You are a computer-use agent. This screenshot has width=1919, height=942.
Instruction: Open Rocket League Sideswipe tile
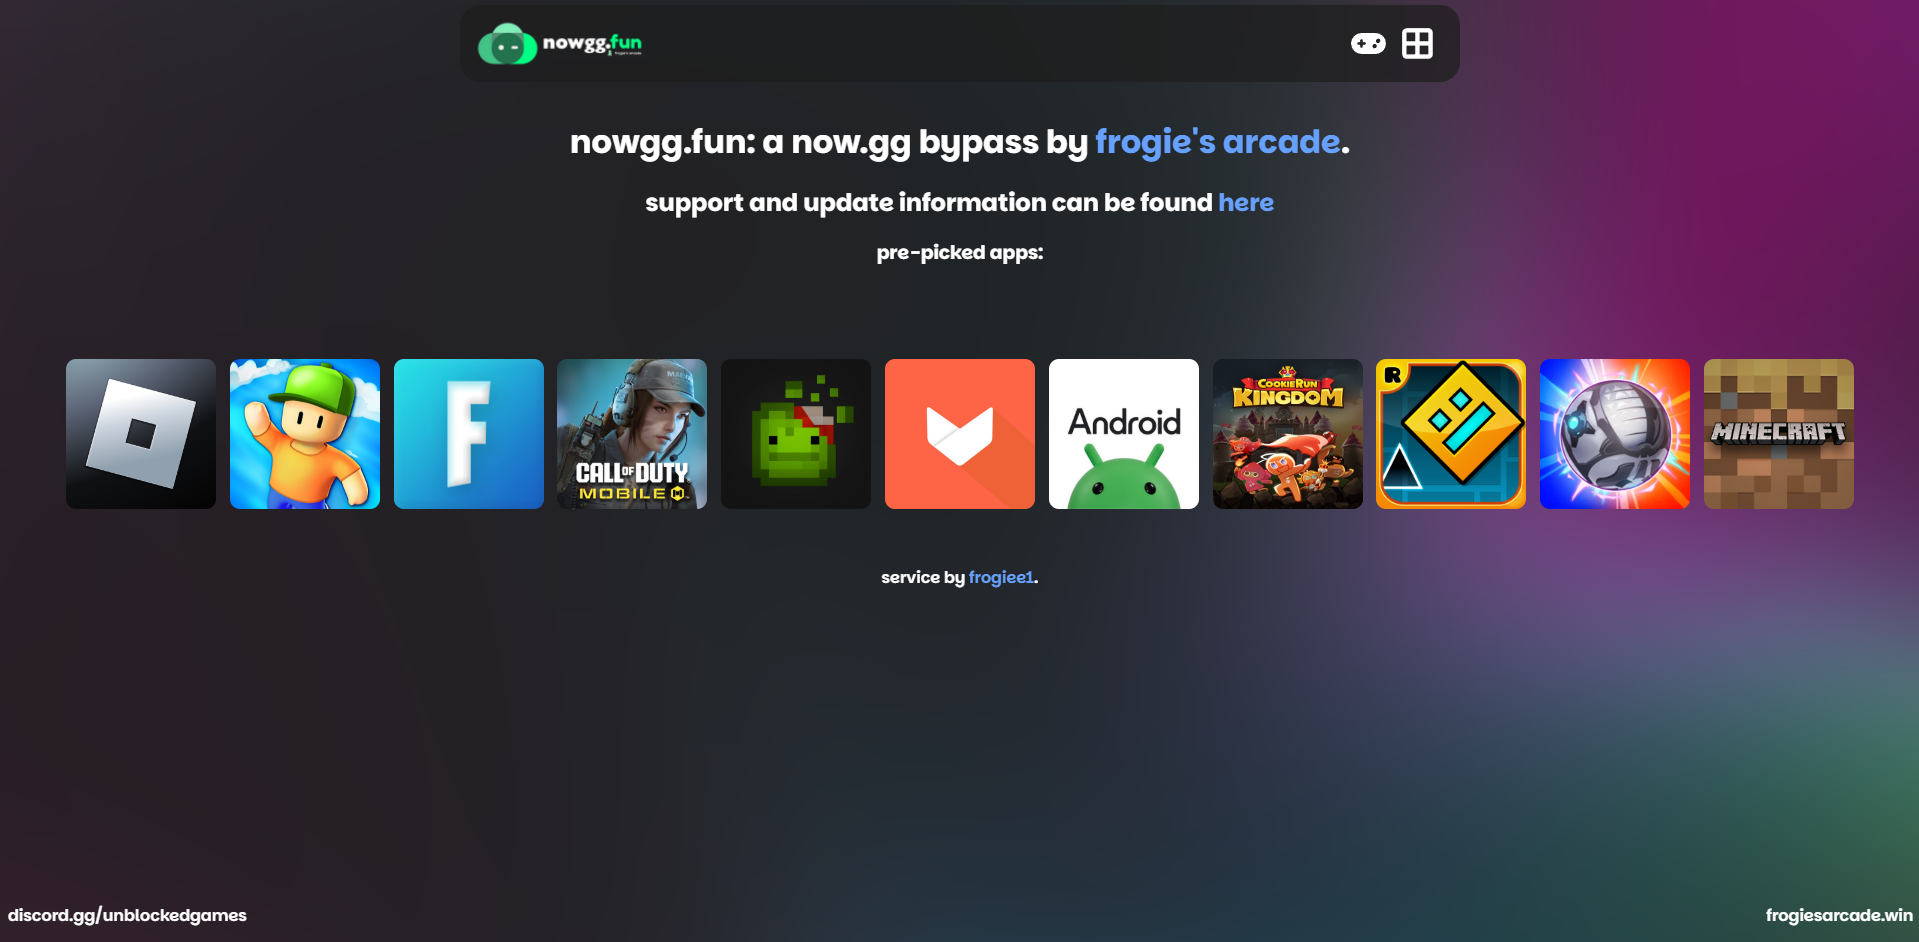click(1615, 434)
